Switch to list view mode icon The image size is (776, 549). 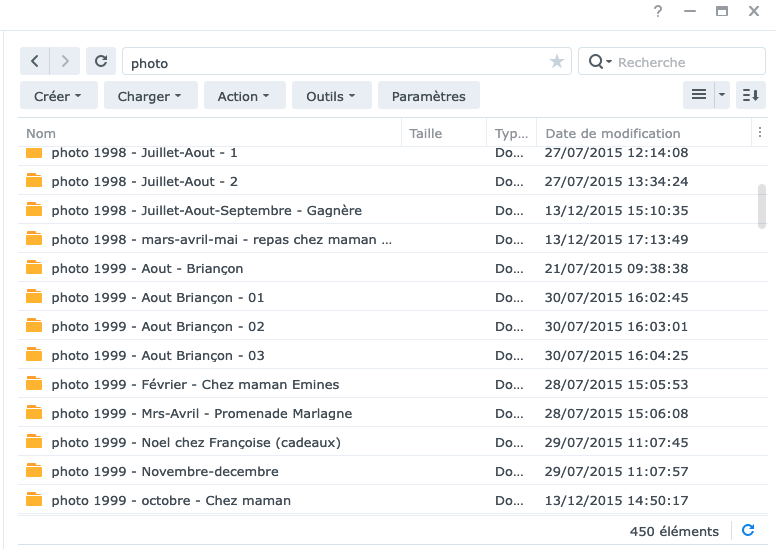point(699,95)
